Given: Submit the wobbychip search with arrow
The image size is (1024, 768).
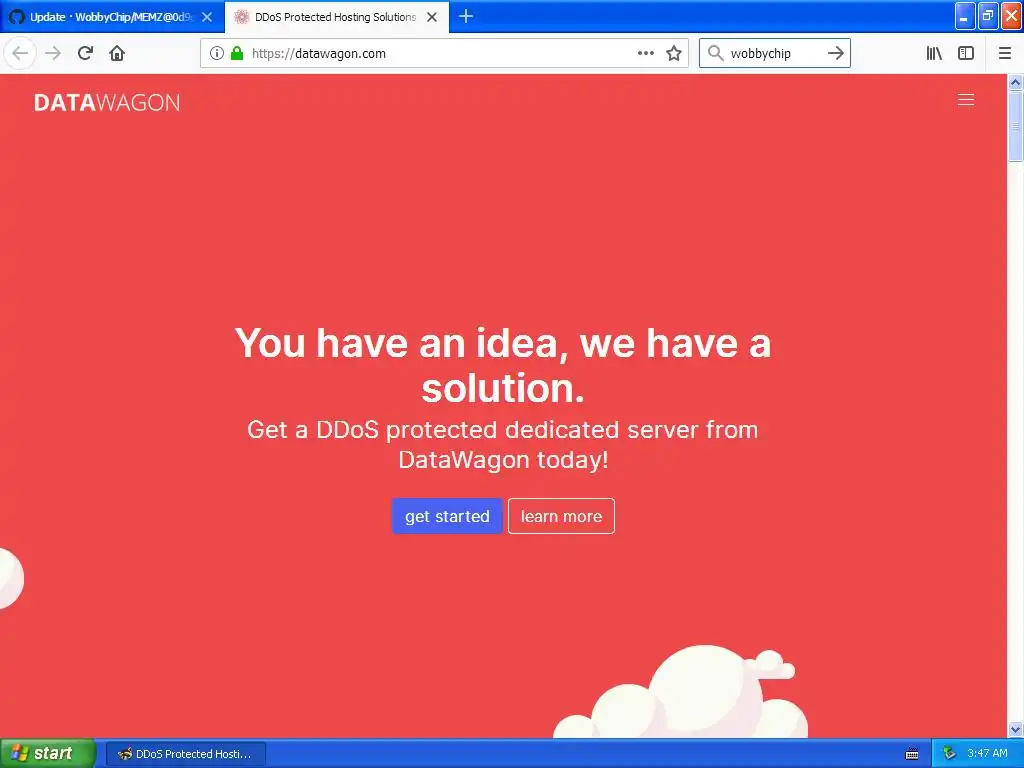Looking at the screenshot, I should click(x=836, y=53).
